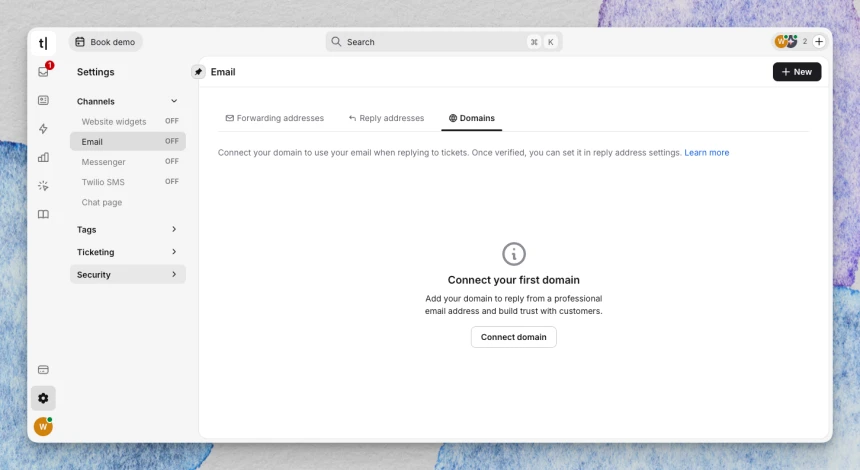Open the contacts card icon in sidebar
This screenshot has height=470, width=860.
point(43,100)
